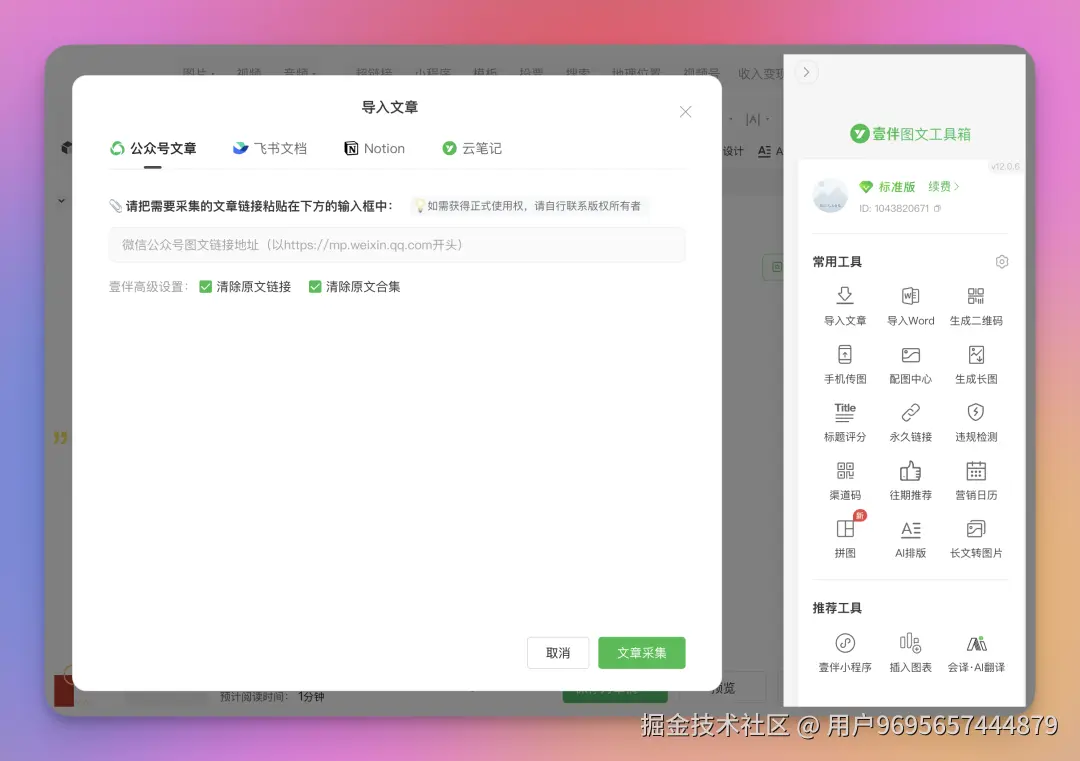
Task: Open the 会译·AI翻译 tool
Action: point(975,650)
